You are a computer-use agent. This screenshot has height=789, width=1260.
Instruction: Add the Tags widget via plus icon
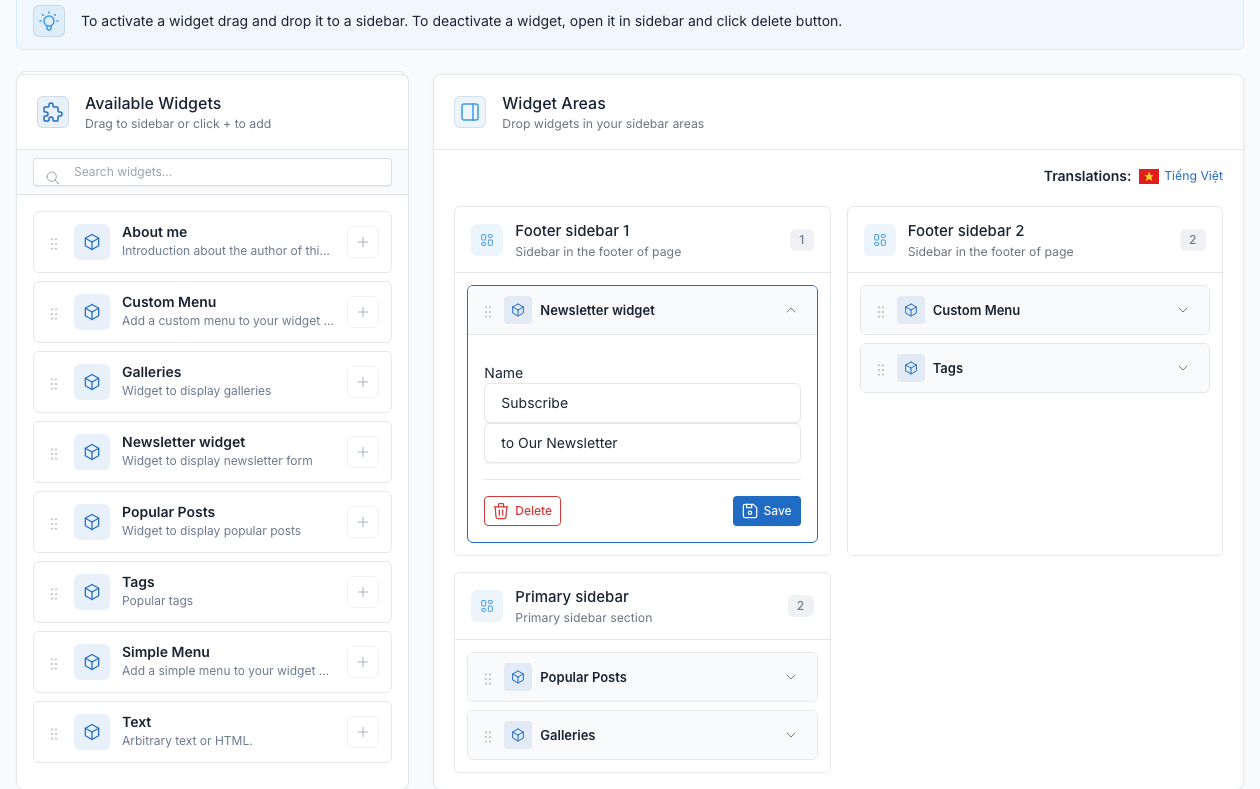pyautogui.click(x=363, y=592)
